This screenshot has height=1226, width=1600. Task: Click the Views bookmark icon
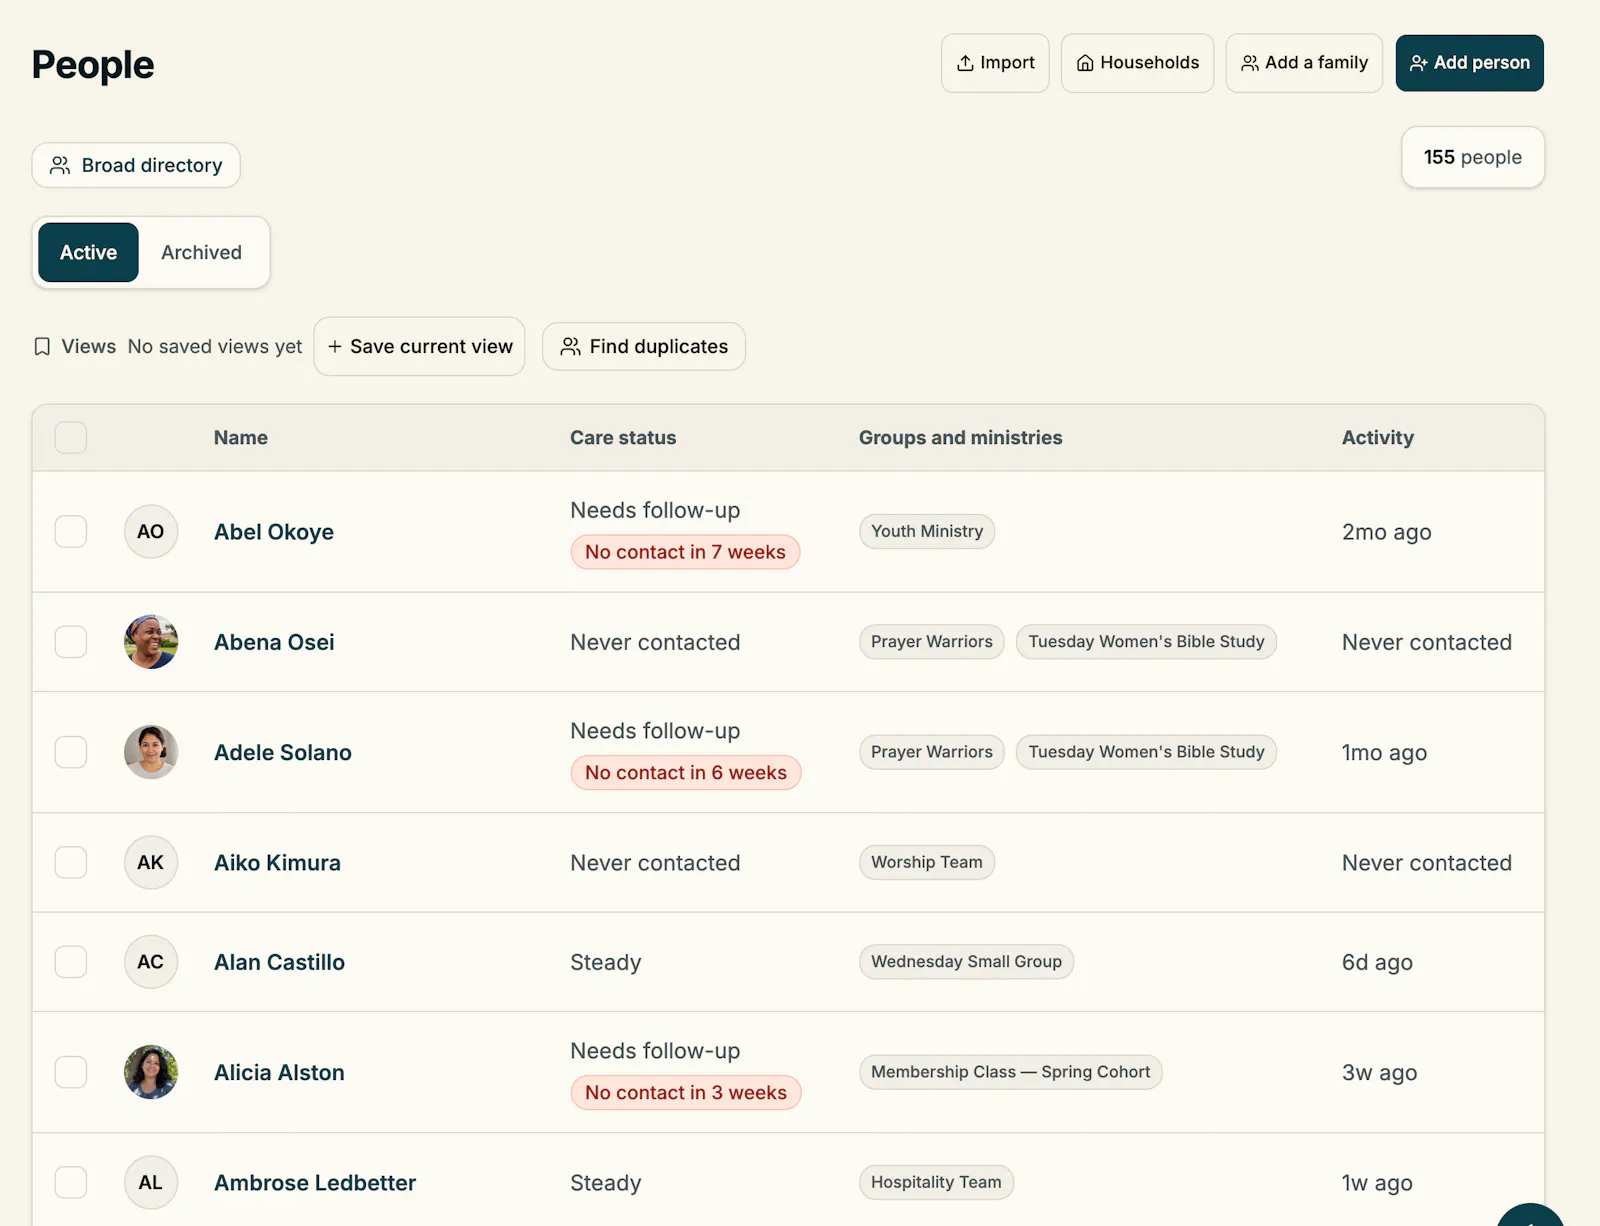42,346
